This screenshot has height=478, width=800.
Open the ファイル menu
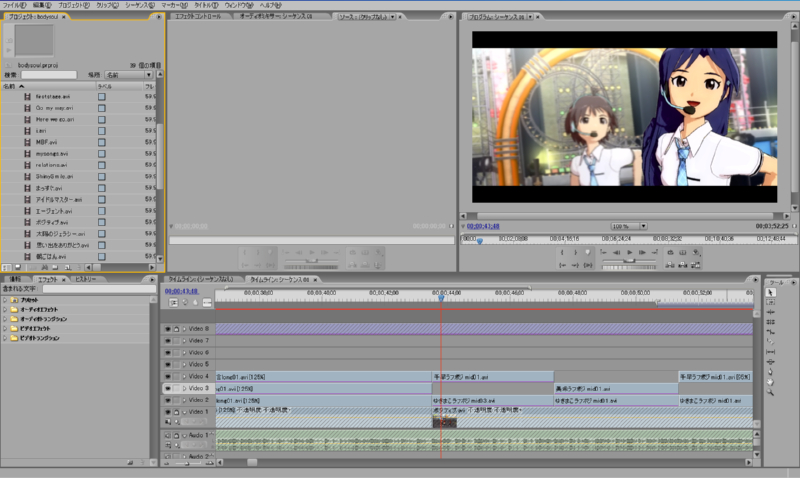pos(14,5)
